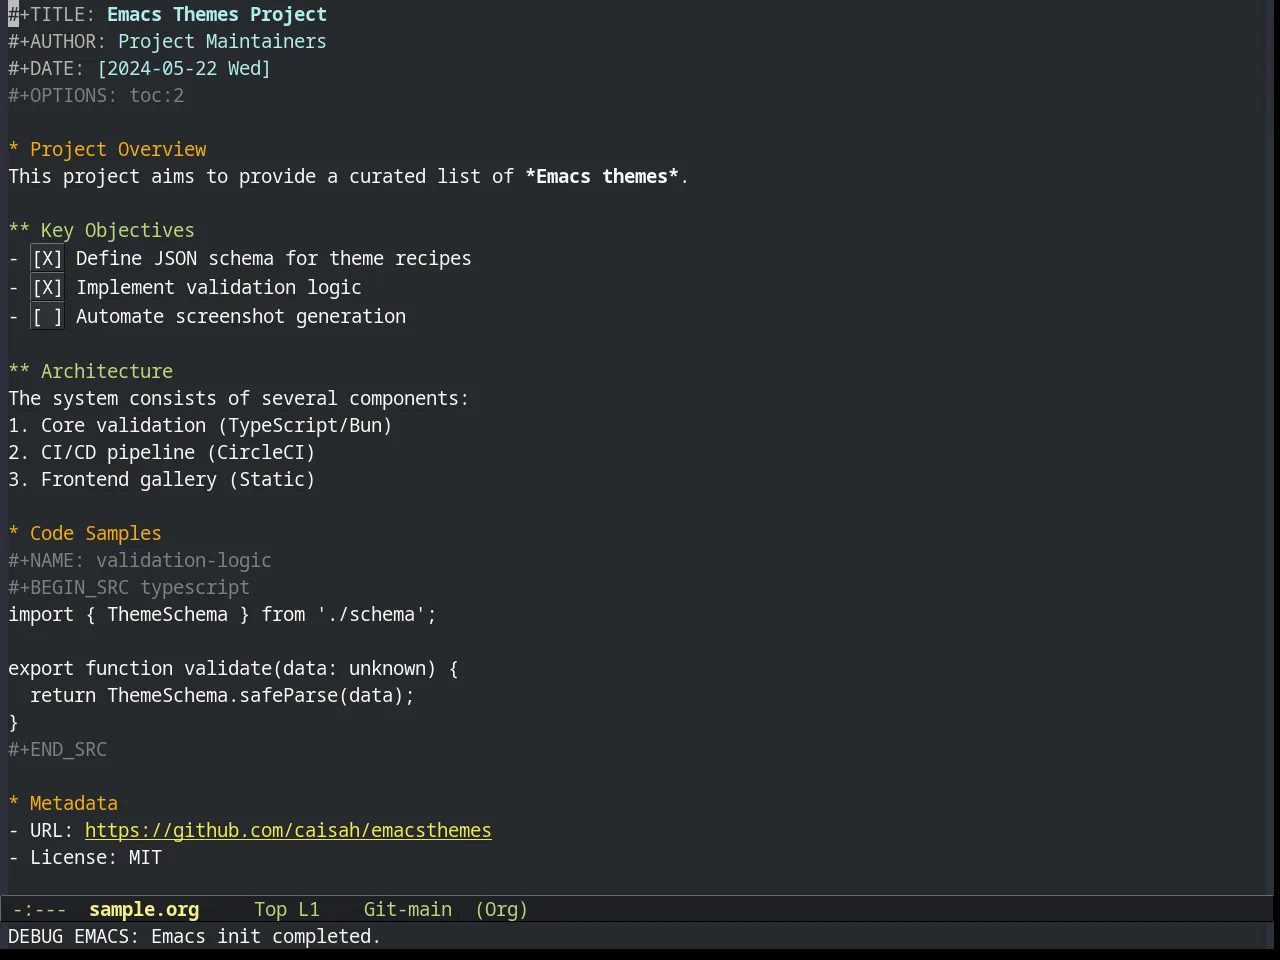
Task: Click the '- License: MIT' line
Action: 85,857
